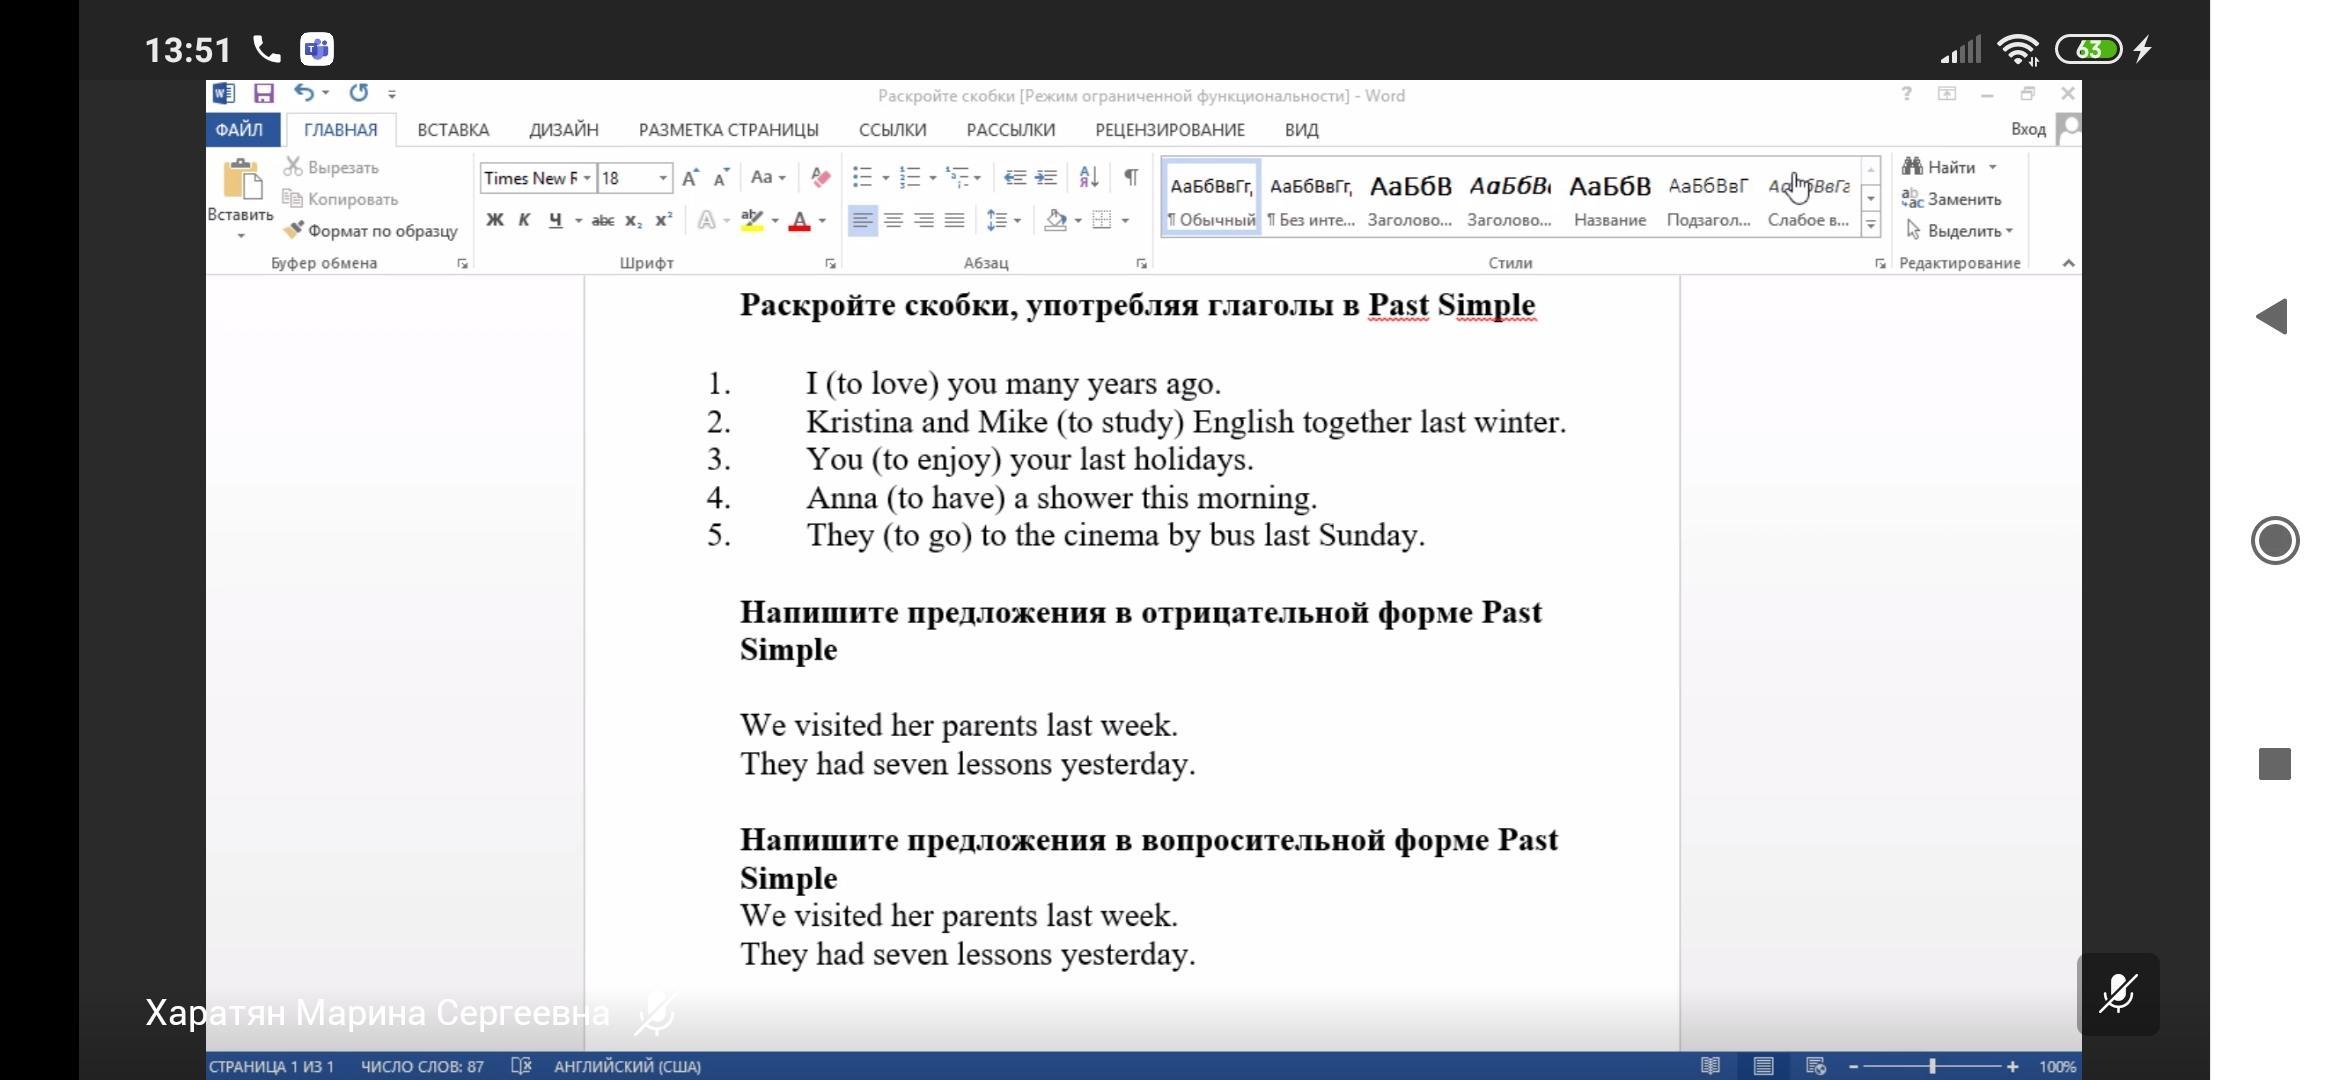
Task: Select the Justify alignment icon
Action: [955, 220]
